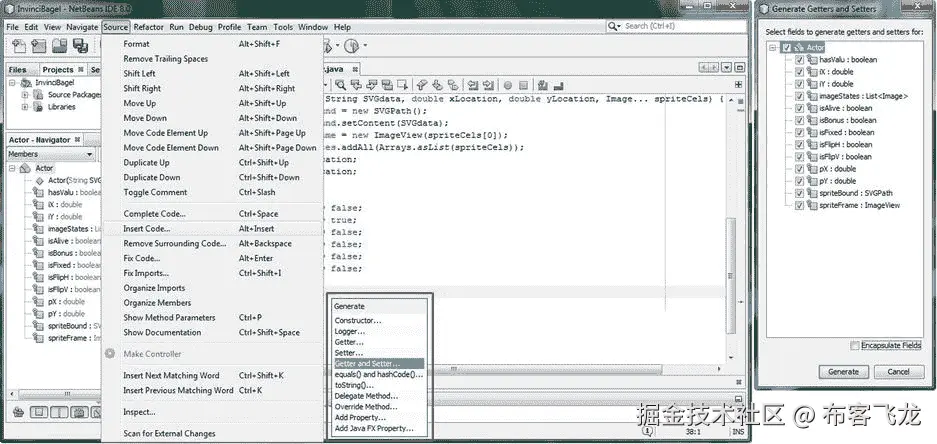Screen dimensions: 937x444
Task: Close the Projects tab with its x
Action: click(81, 69)
